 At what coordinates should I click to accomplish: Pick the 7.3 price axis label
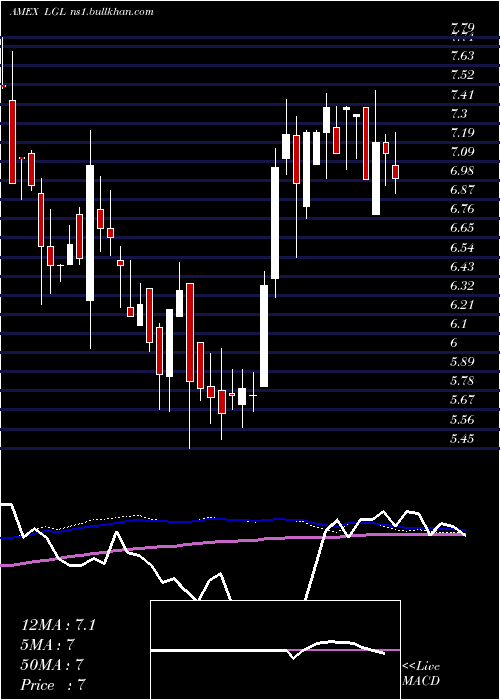point(459,113)
